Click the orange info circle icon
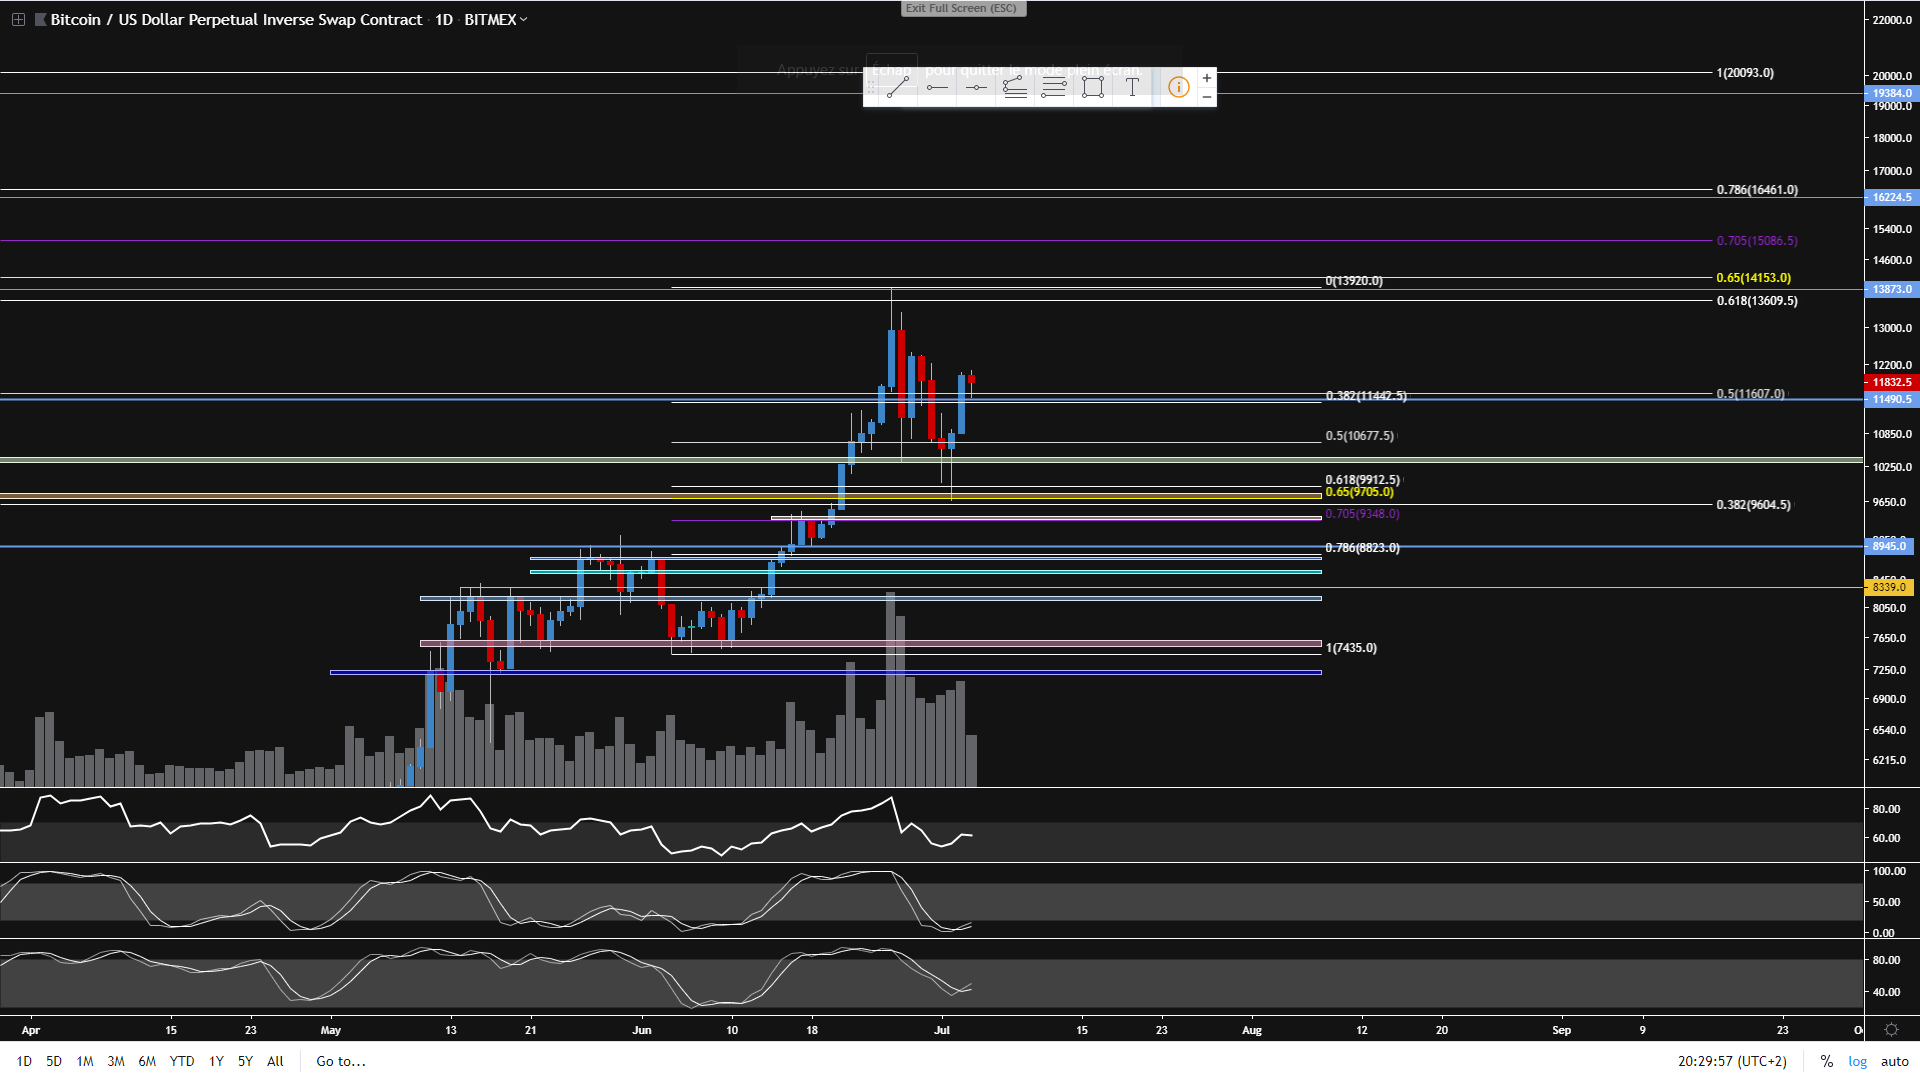 click(x=1179, y=88)
